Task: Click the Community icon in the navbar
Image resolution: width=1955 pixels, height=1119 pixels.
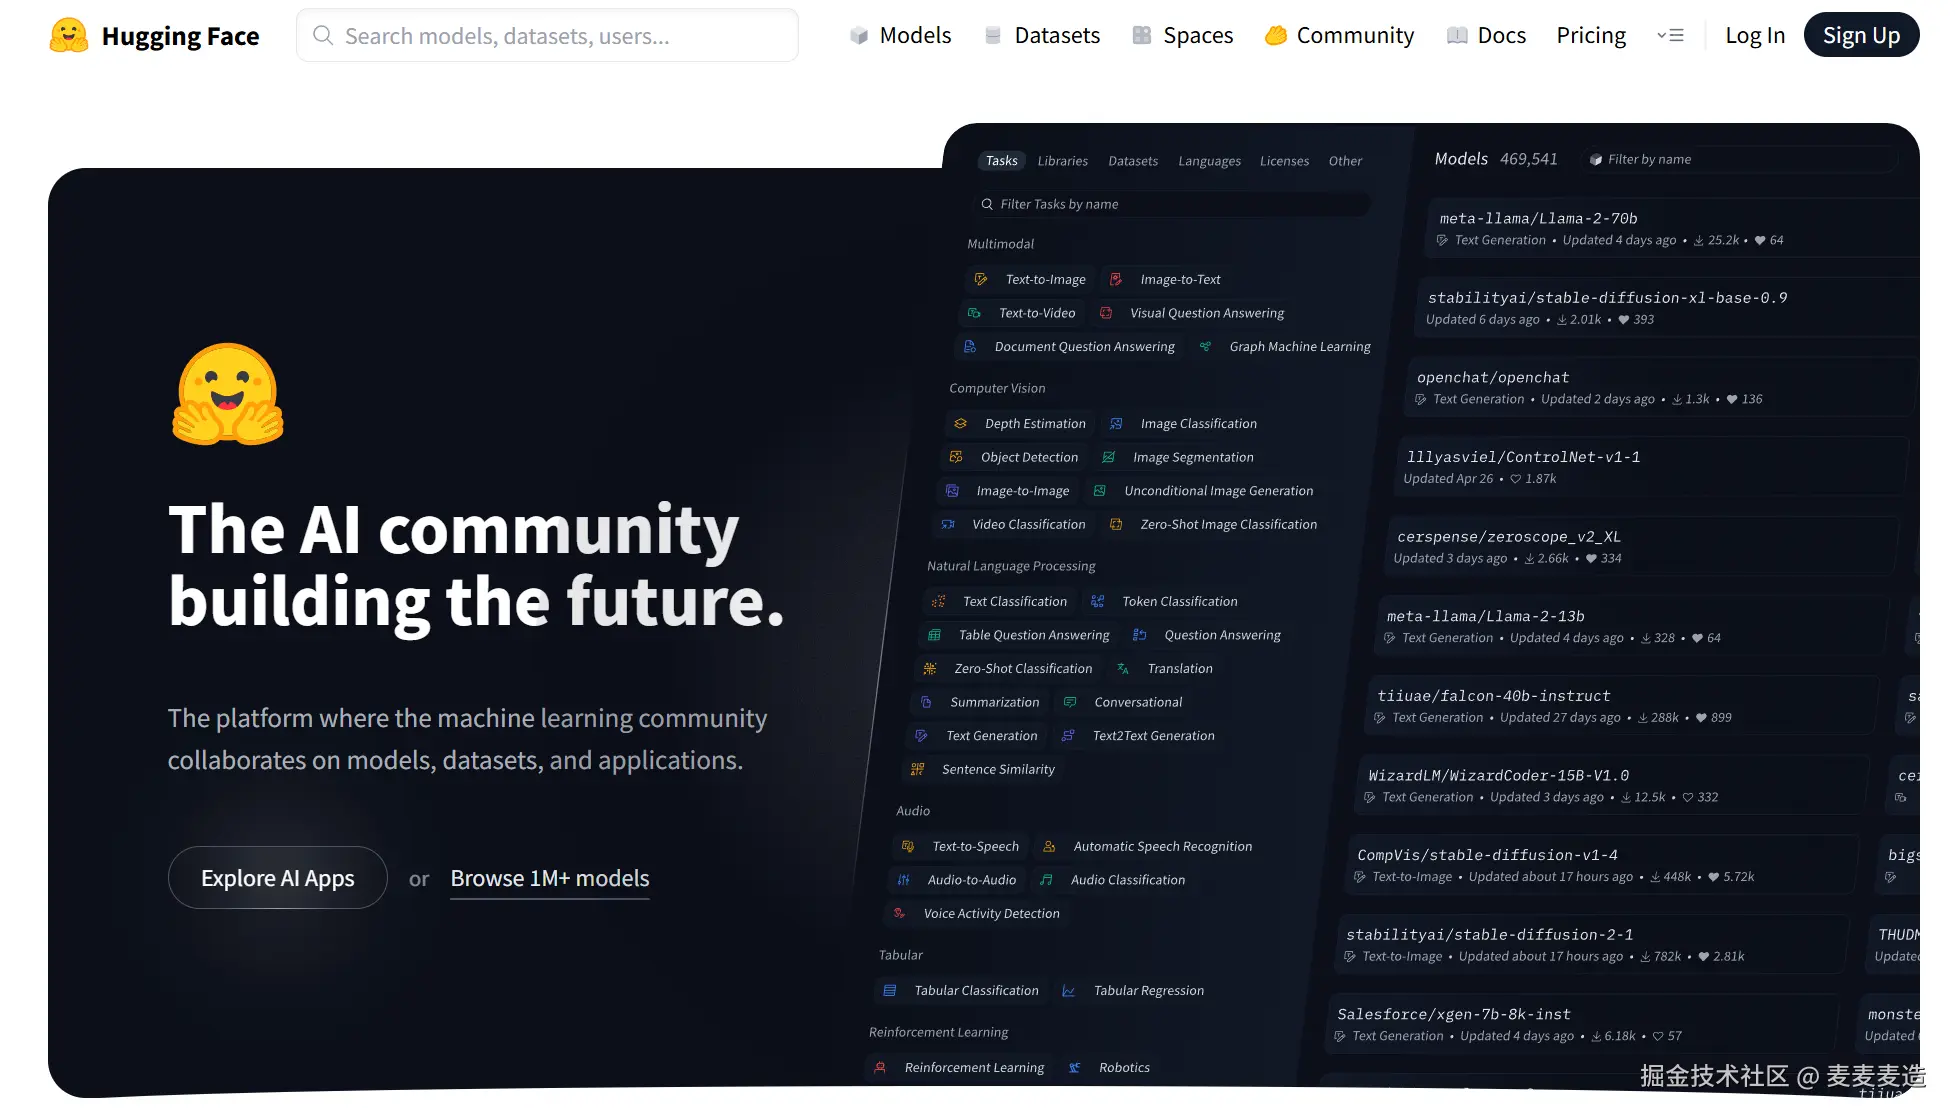Action: 1275,36
